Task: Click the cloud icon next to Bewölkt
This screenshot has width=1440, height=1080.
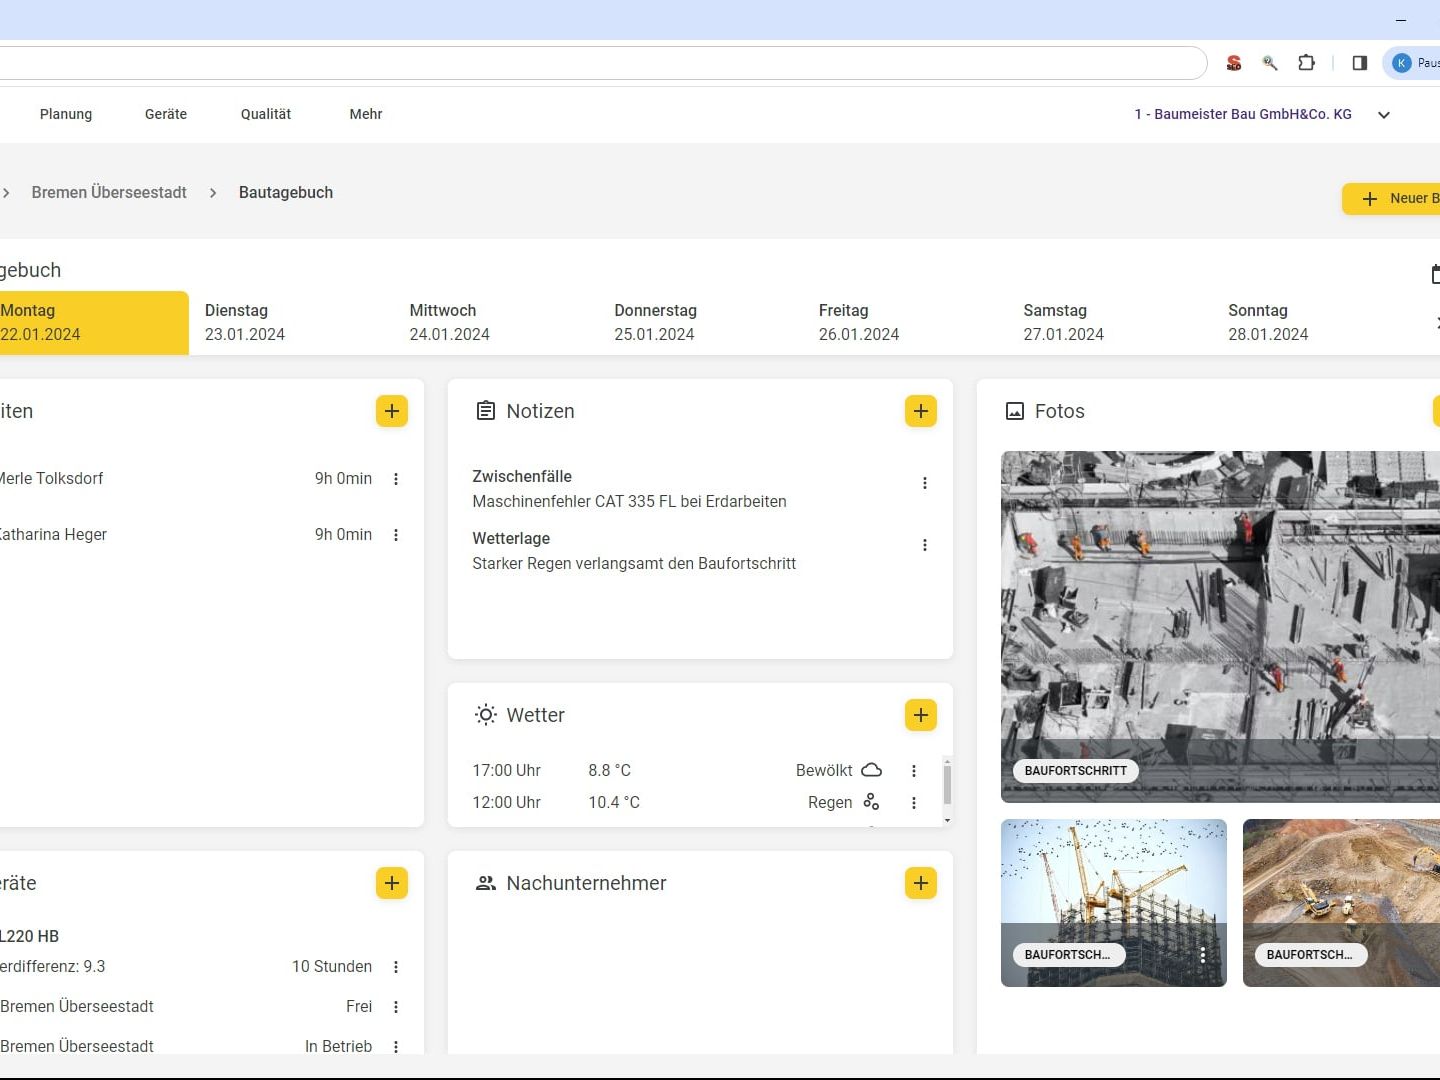Action: pos(872,770)
